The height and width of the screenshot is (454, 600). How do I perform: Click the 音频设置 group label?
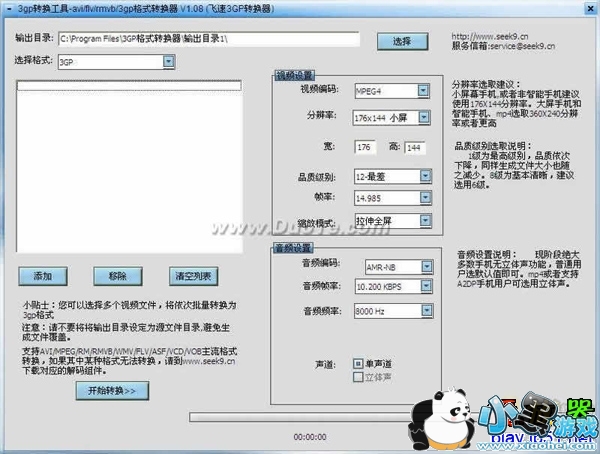tap(293, 248)
